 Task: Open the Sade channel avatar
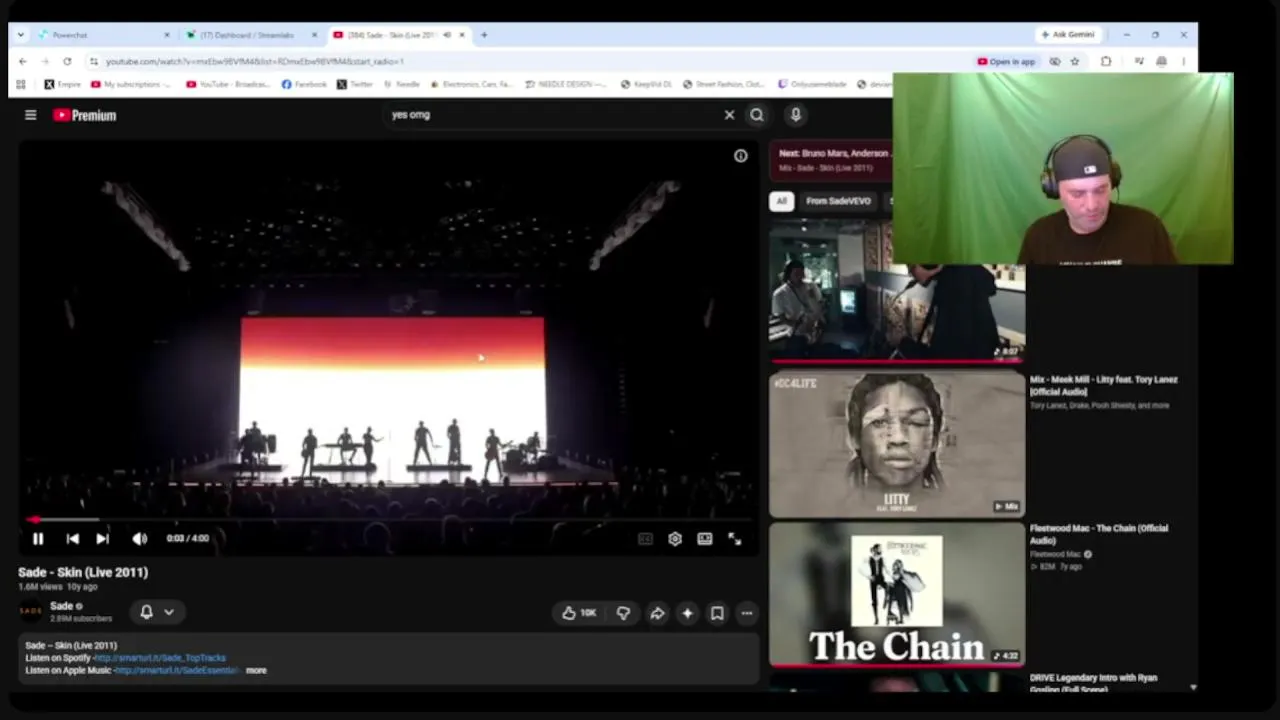(30, 611)
